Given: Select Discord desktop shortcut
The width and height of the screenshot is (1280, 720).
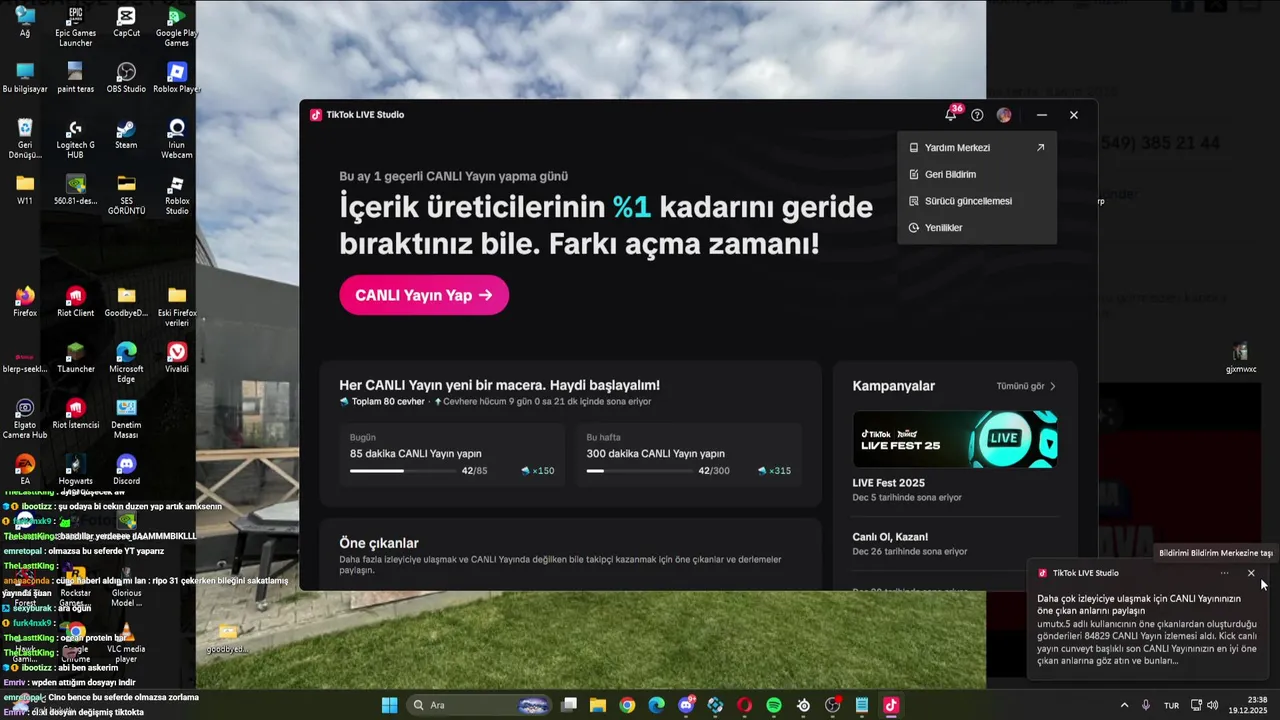Looking at the screenshot, I should point(126,470).
